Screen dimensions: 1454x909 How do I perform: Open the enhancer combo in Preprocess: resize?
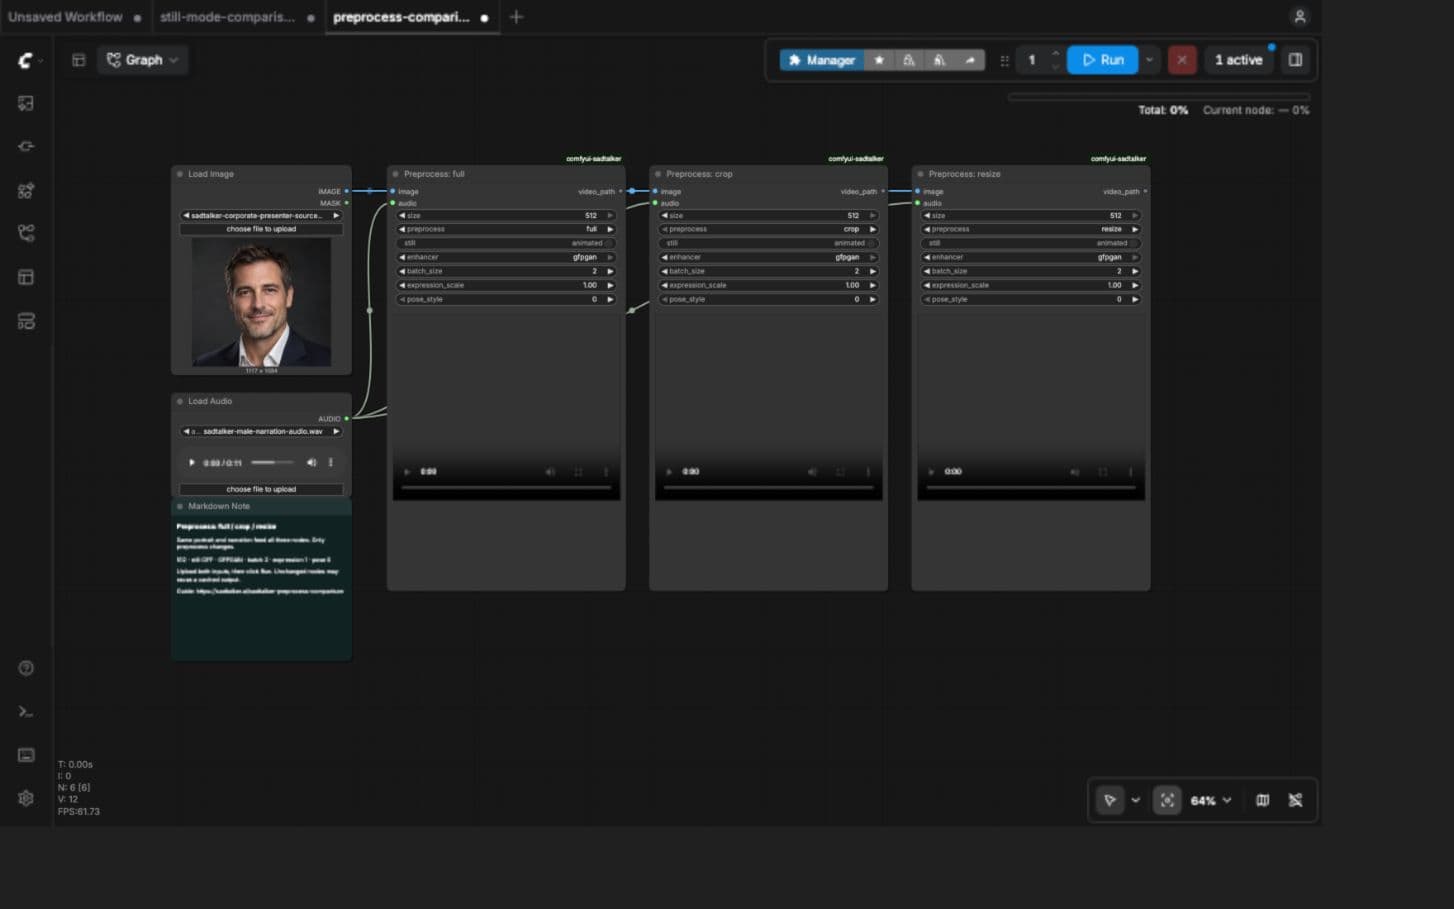click(x=1030, y=257)
